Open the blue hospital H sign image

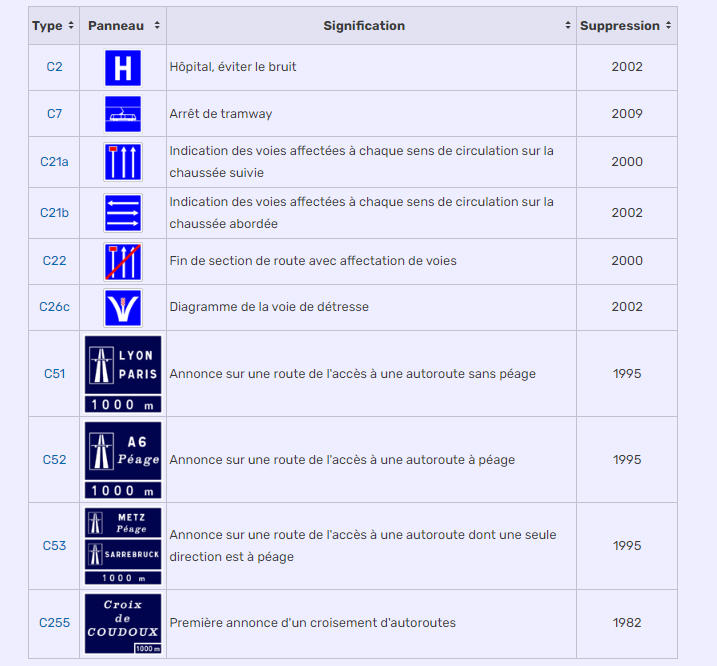(x=123, y=68)
